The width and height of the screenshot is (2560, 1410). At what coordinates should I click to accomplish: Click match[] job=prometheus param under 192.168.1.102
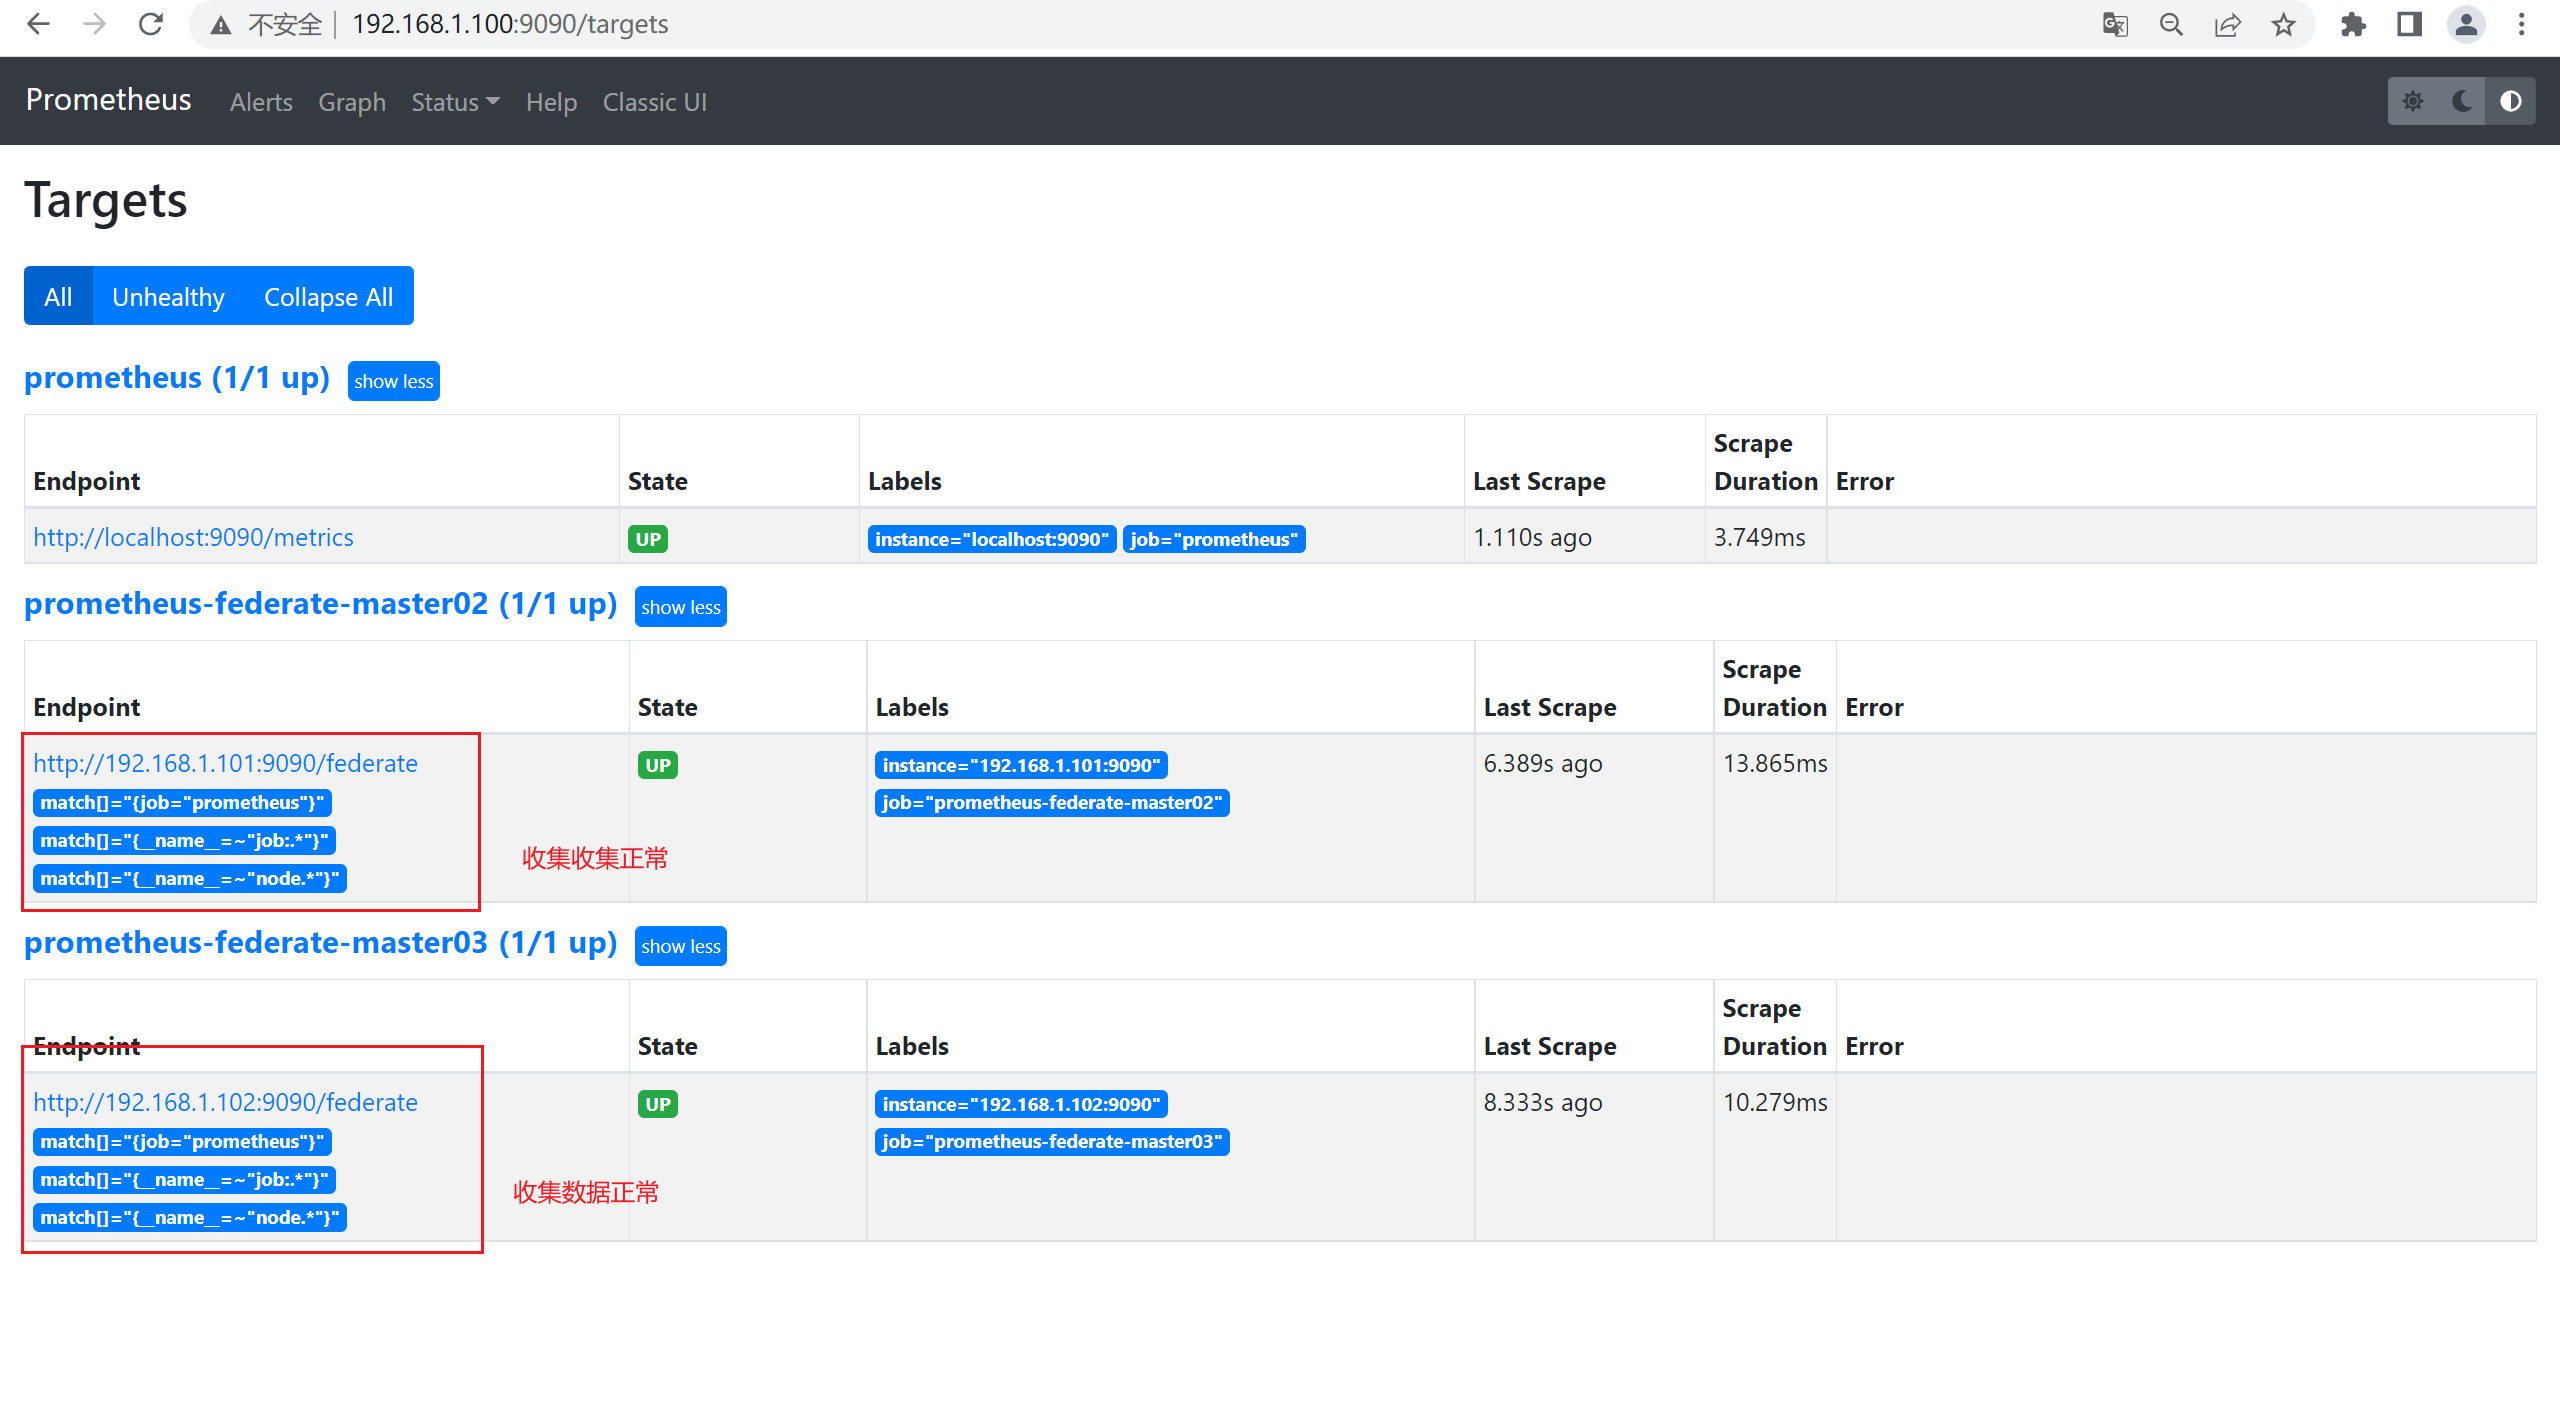tap(182, 1142)
